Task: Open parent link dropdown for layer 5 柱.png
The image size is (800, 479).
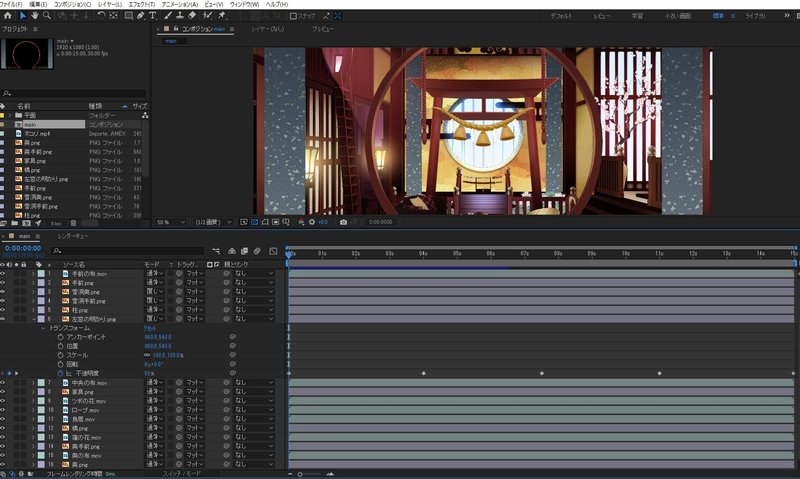Action: point(254,310)
